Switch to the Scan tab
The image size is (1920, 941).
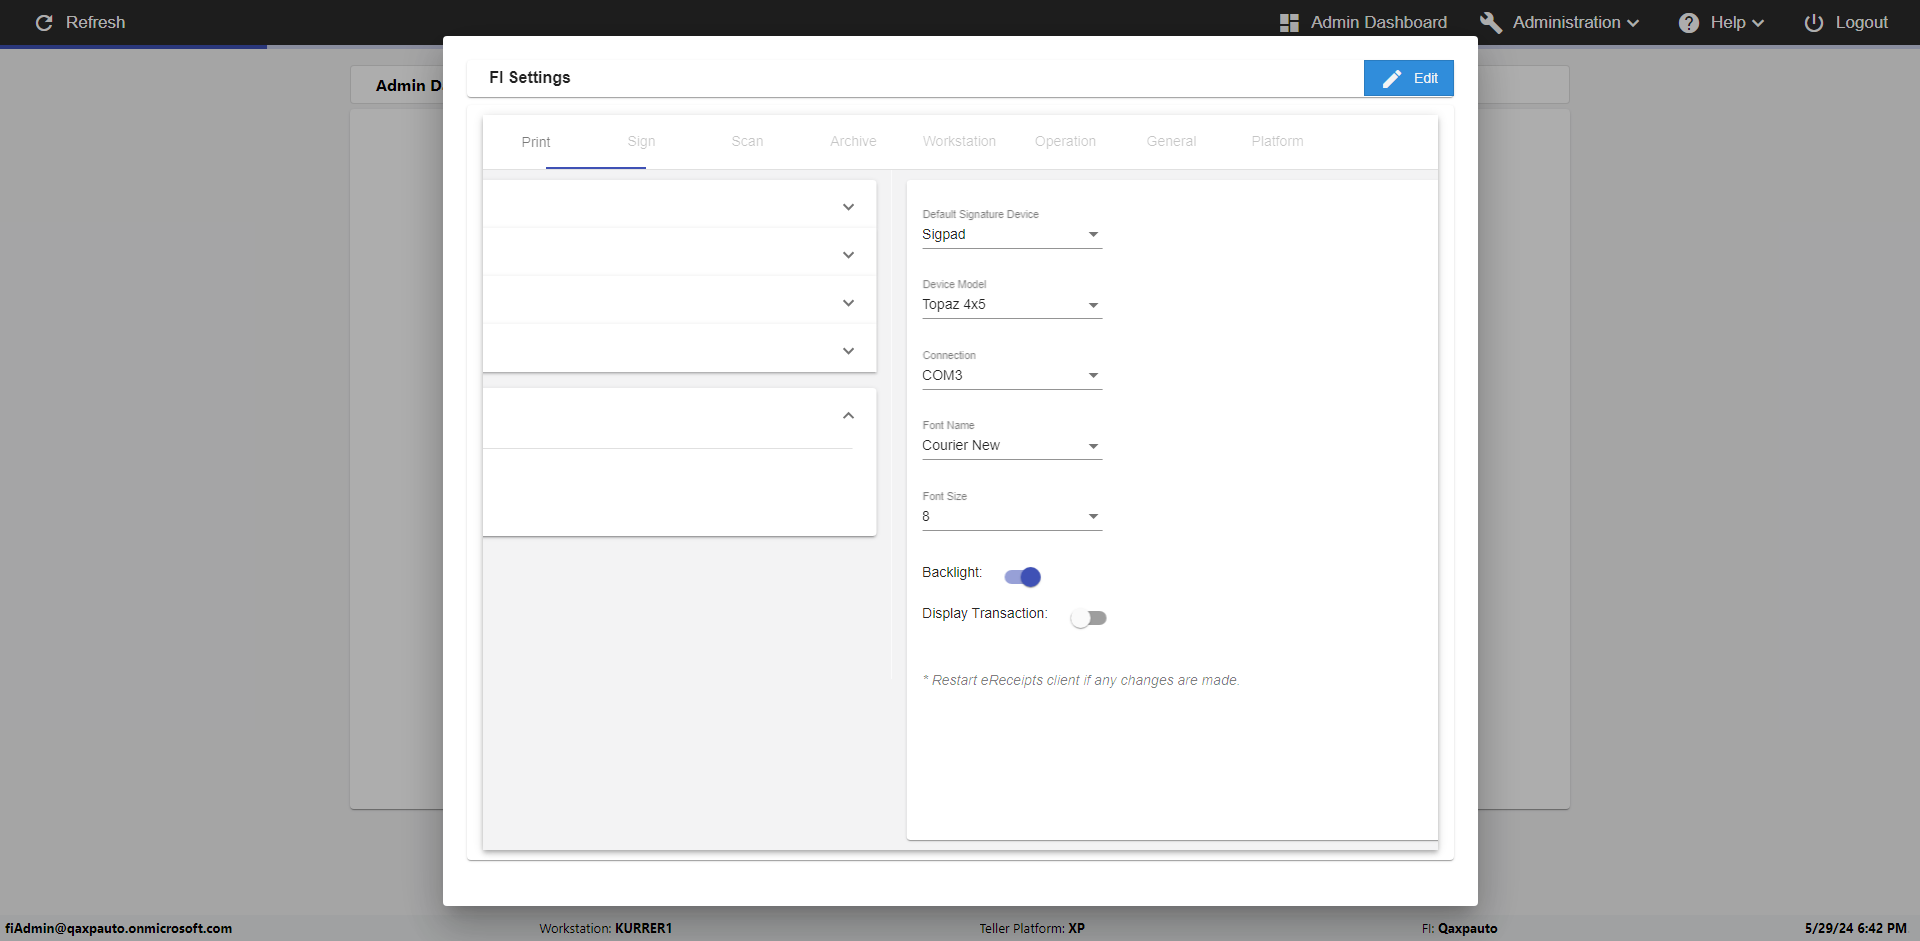click(747, 142)
